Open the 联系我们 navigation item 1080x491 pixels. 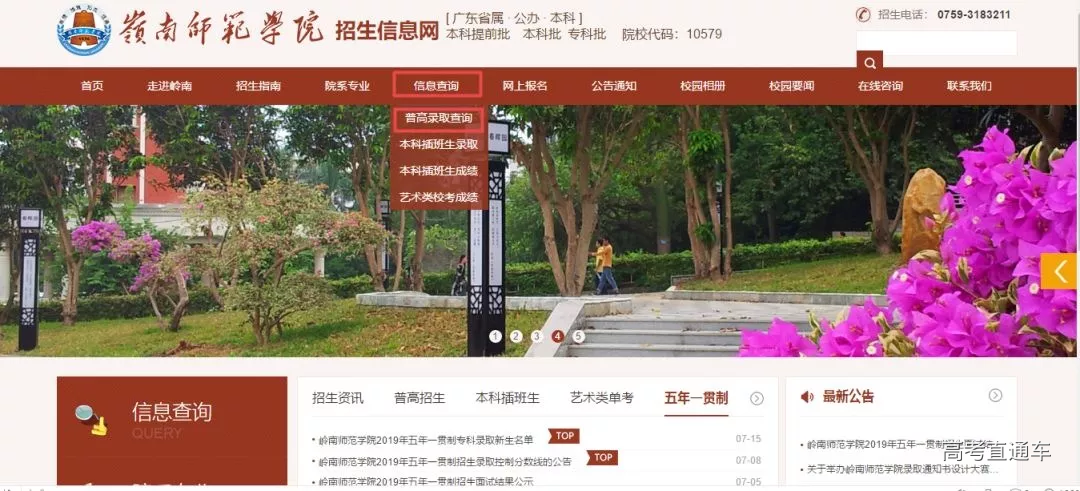pyautogui.click(x=969, y=86)
